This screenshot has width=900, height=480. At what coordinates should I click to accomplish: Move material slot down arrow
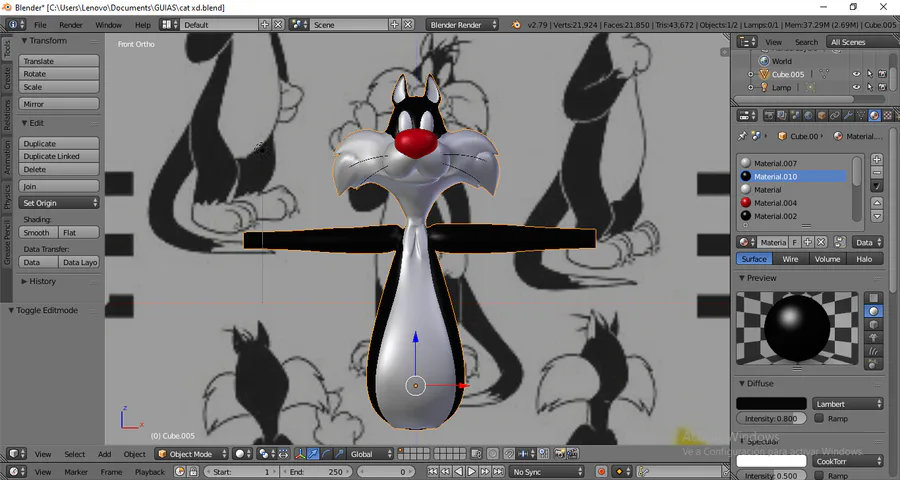[x=876, y=216]
